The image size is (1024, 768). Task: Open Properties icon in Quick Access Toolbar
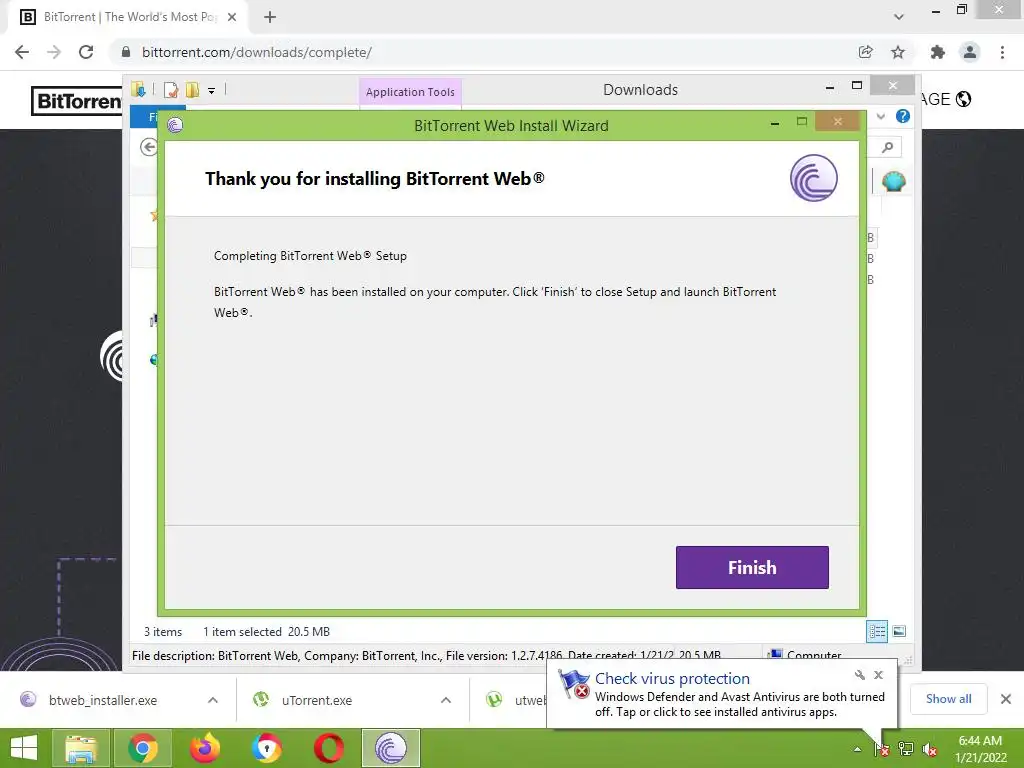(171, 90)
